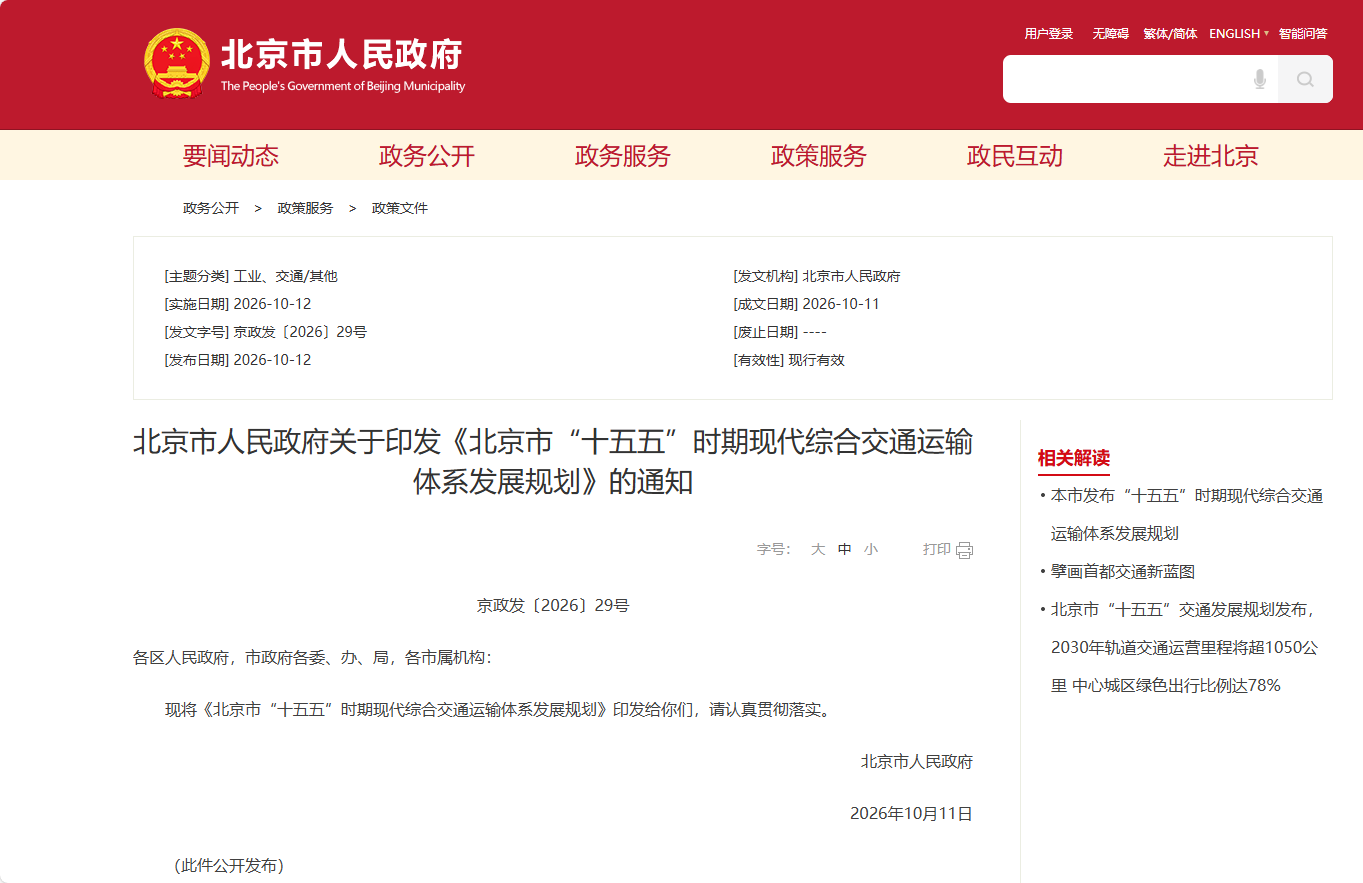Open the 要闻动态 navigation tab
The width and height of the screenshot is (1363, 883).
click(x=231, y=156)
